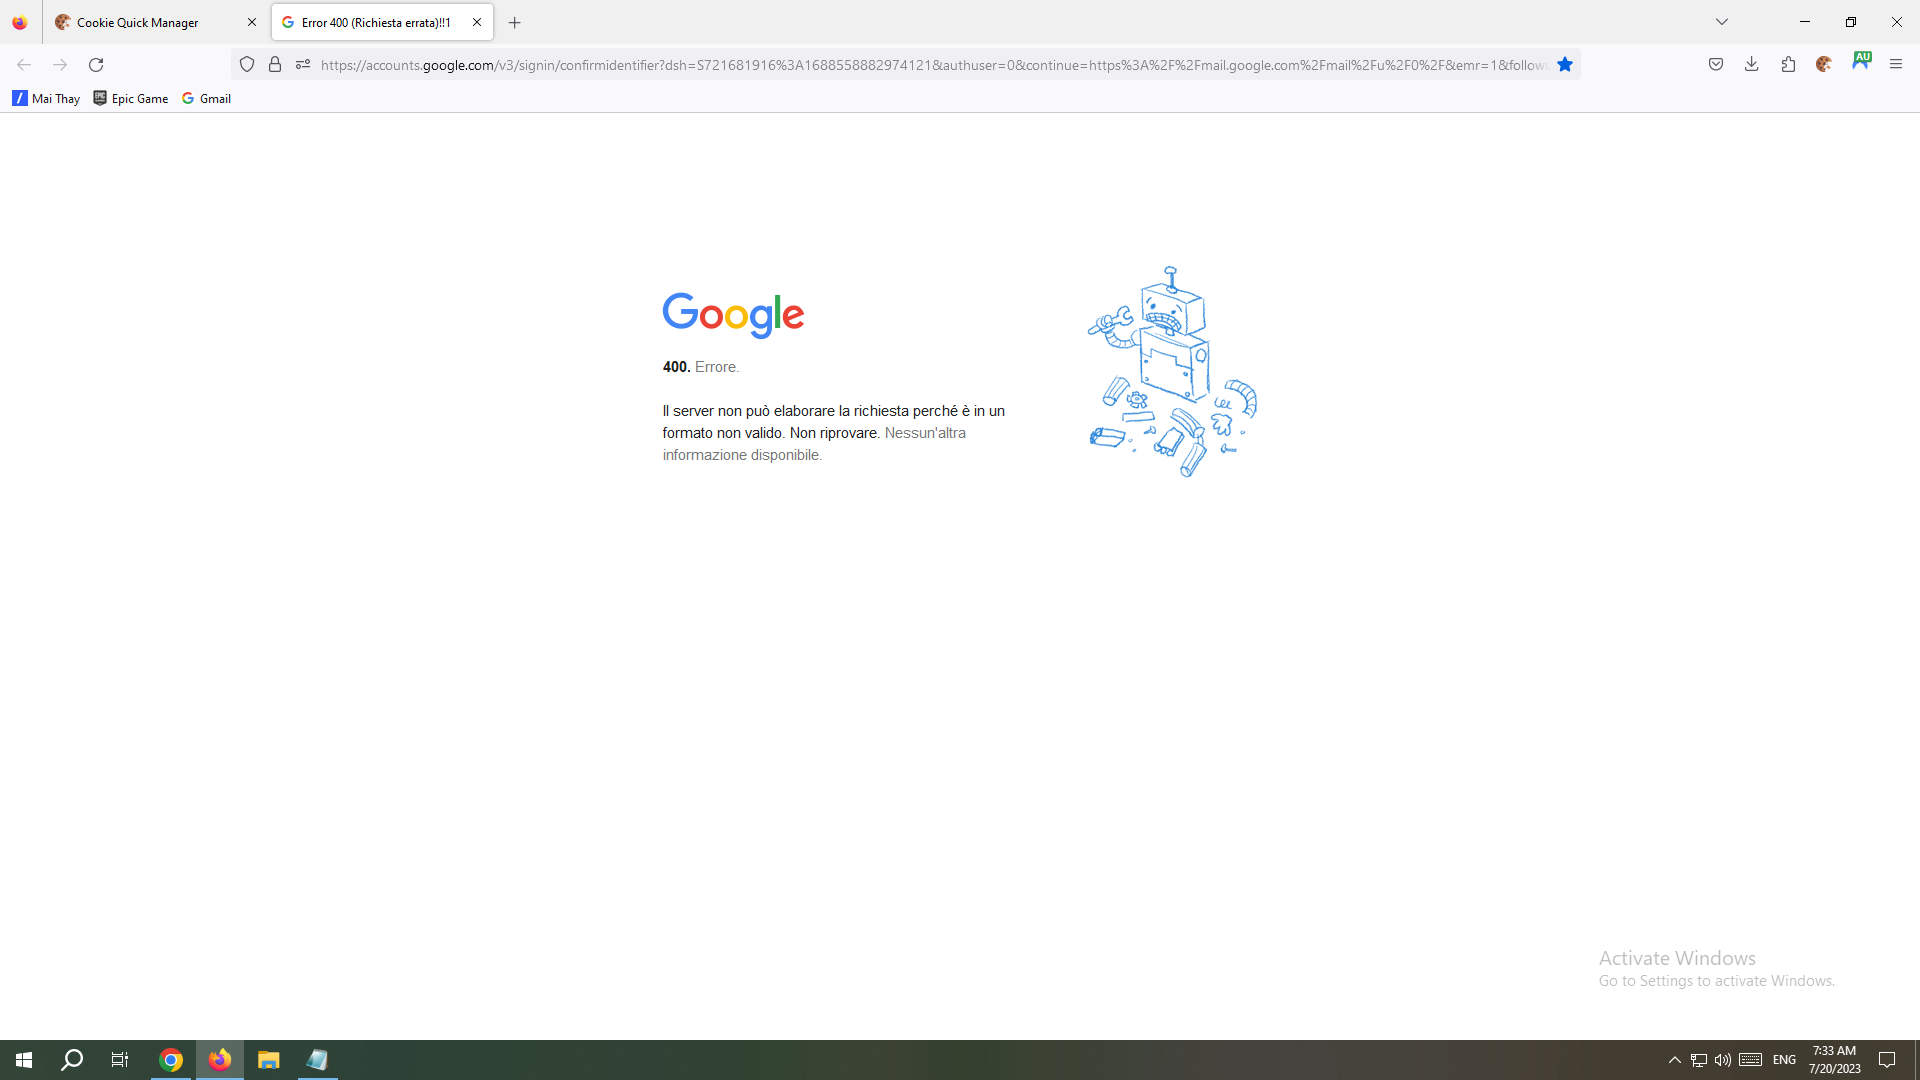
Task: Click the broken robot illustration
Action: coord(1172,372)
